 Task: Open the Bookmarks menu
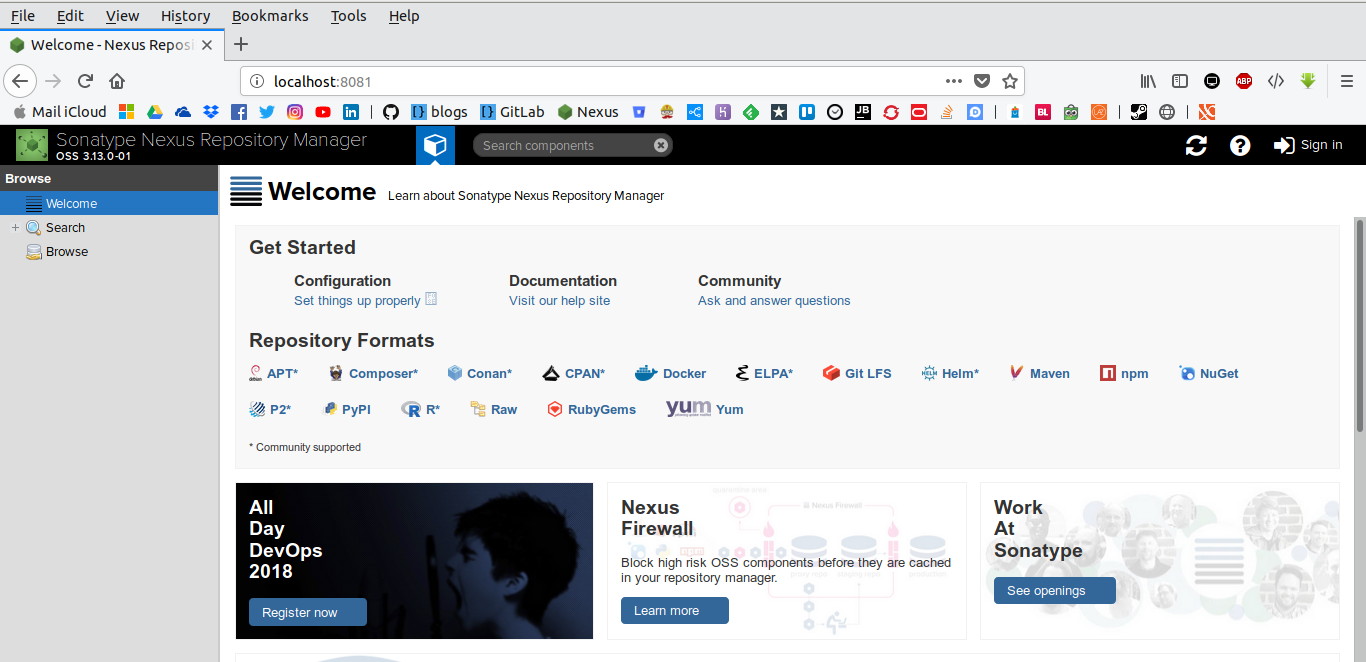pyautogui.click(x=270, y=16)
